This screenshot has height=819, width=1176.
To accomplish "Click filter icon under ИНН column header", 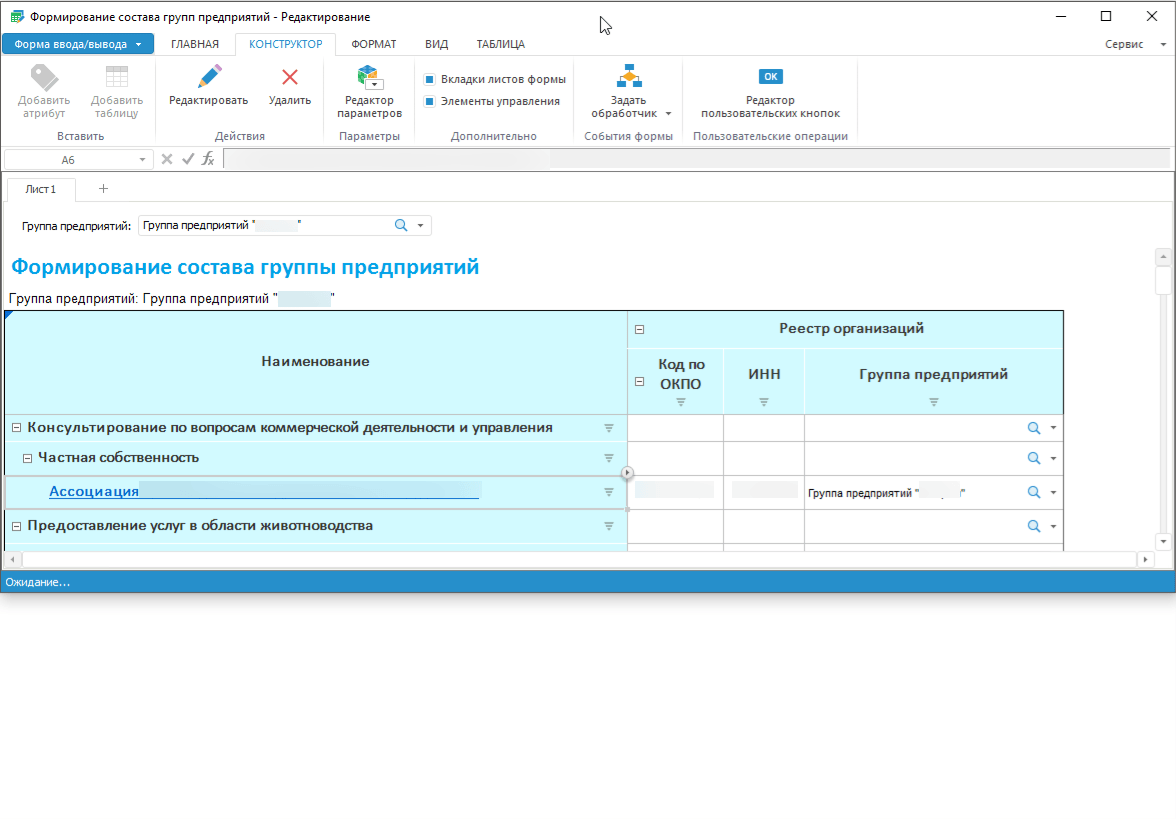I will pyautogui.click(x=764, y=402).
